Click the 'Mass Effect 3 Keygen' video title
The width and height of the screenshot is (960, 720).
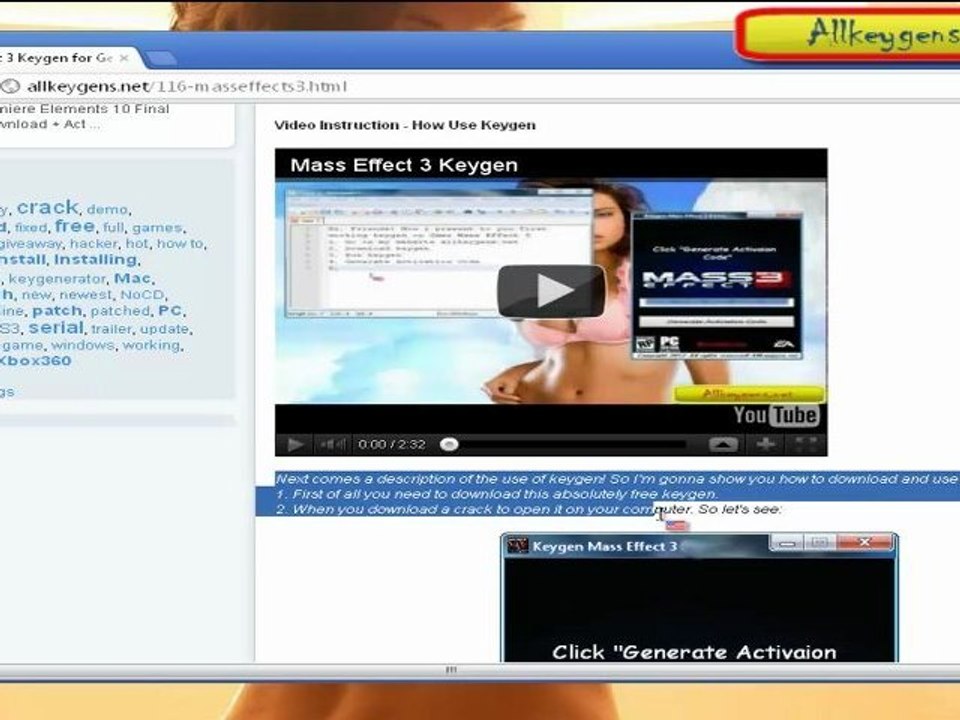(404, 165)
